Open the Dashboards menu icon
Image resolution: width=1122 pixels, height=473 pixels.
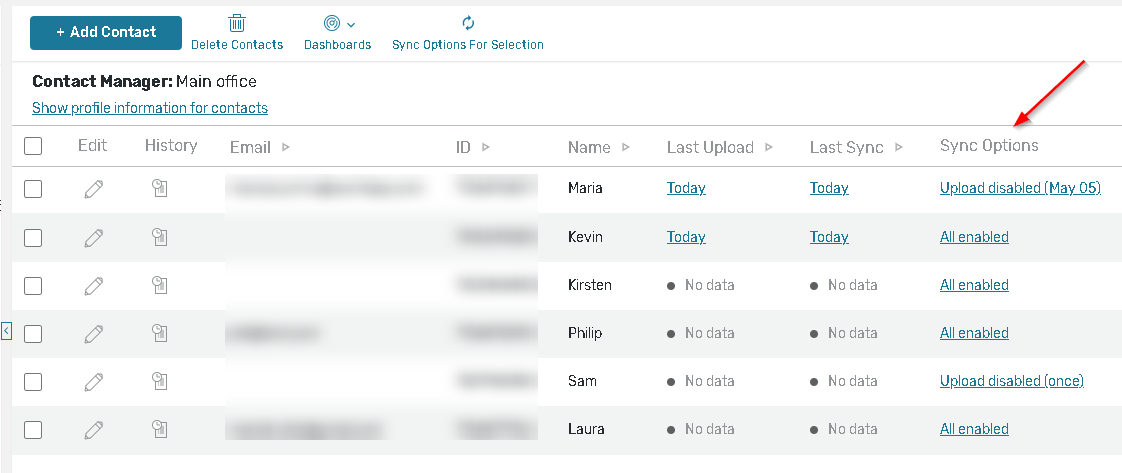[332, 24]
